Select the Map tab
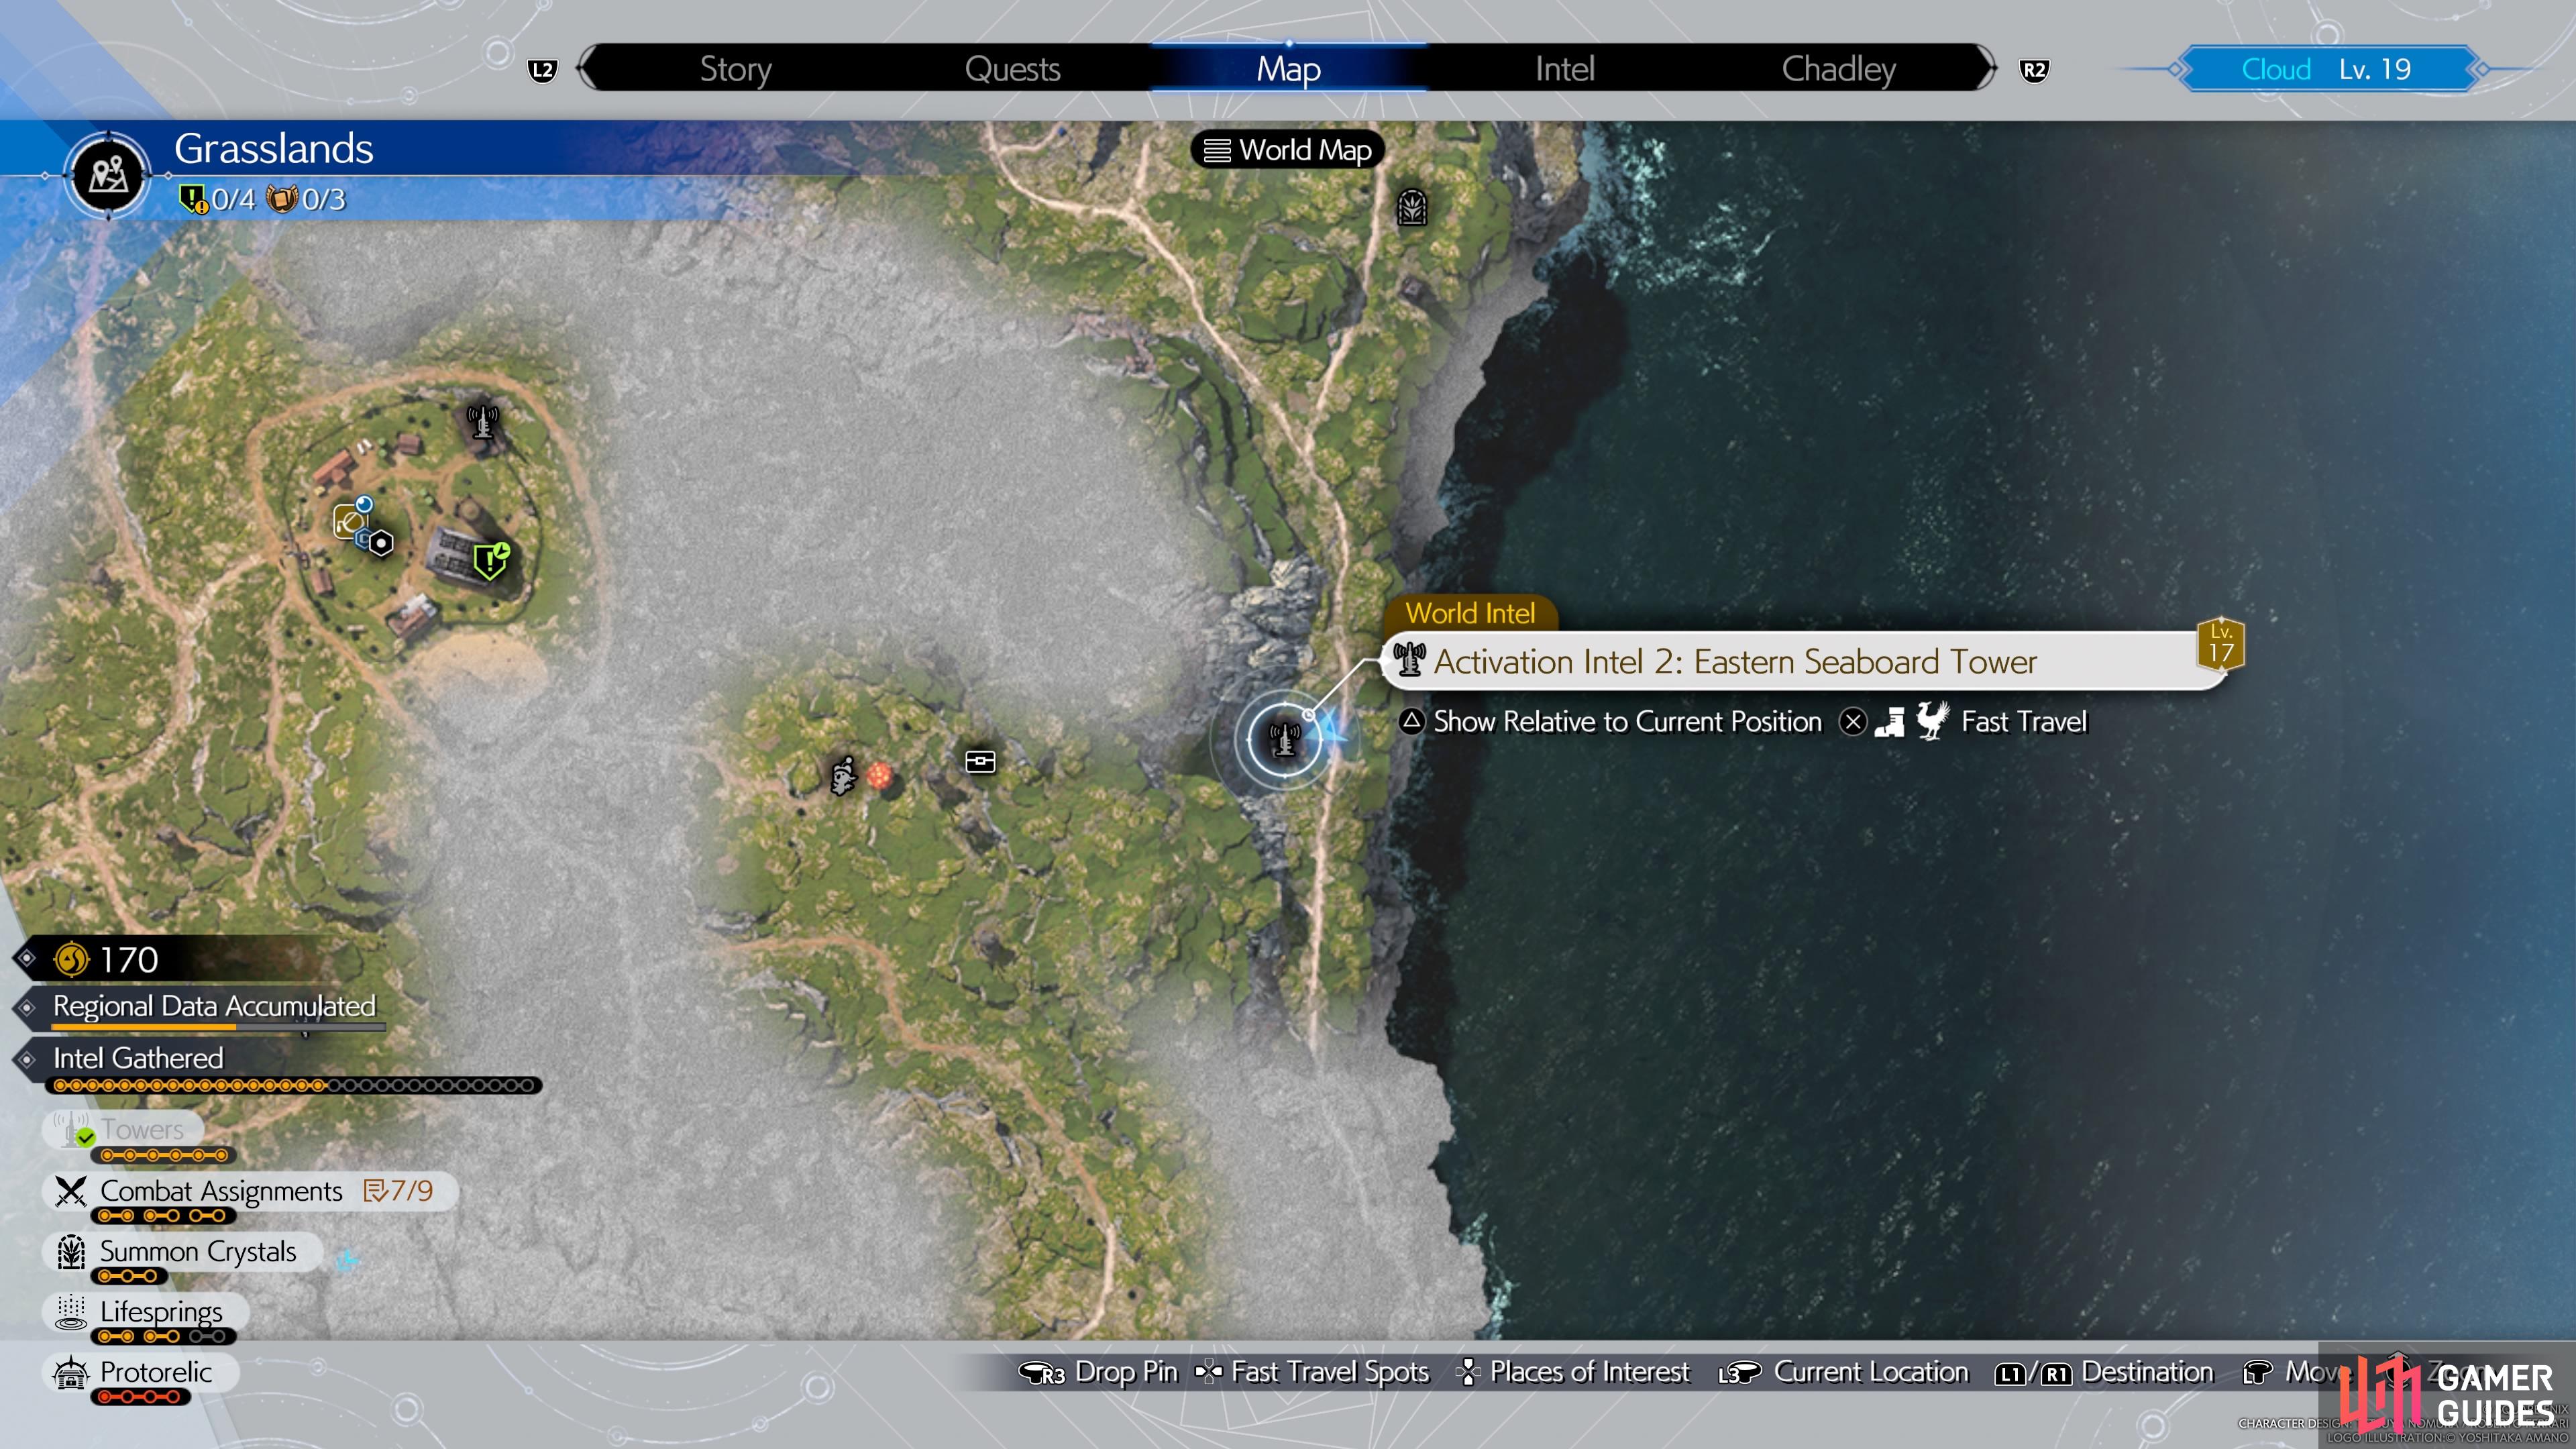 pyautogui.click(x=1288, y=69)
